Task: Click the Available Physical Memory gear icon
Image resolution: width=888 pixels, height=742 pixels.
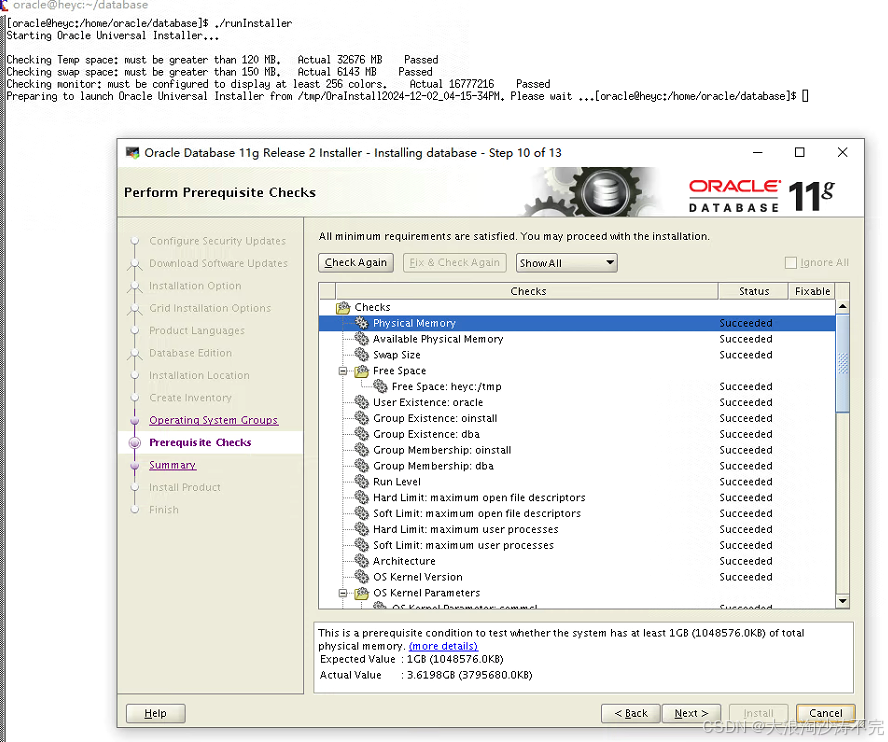Action: 361,339
